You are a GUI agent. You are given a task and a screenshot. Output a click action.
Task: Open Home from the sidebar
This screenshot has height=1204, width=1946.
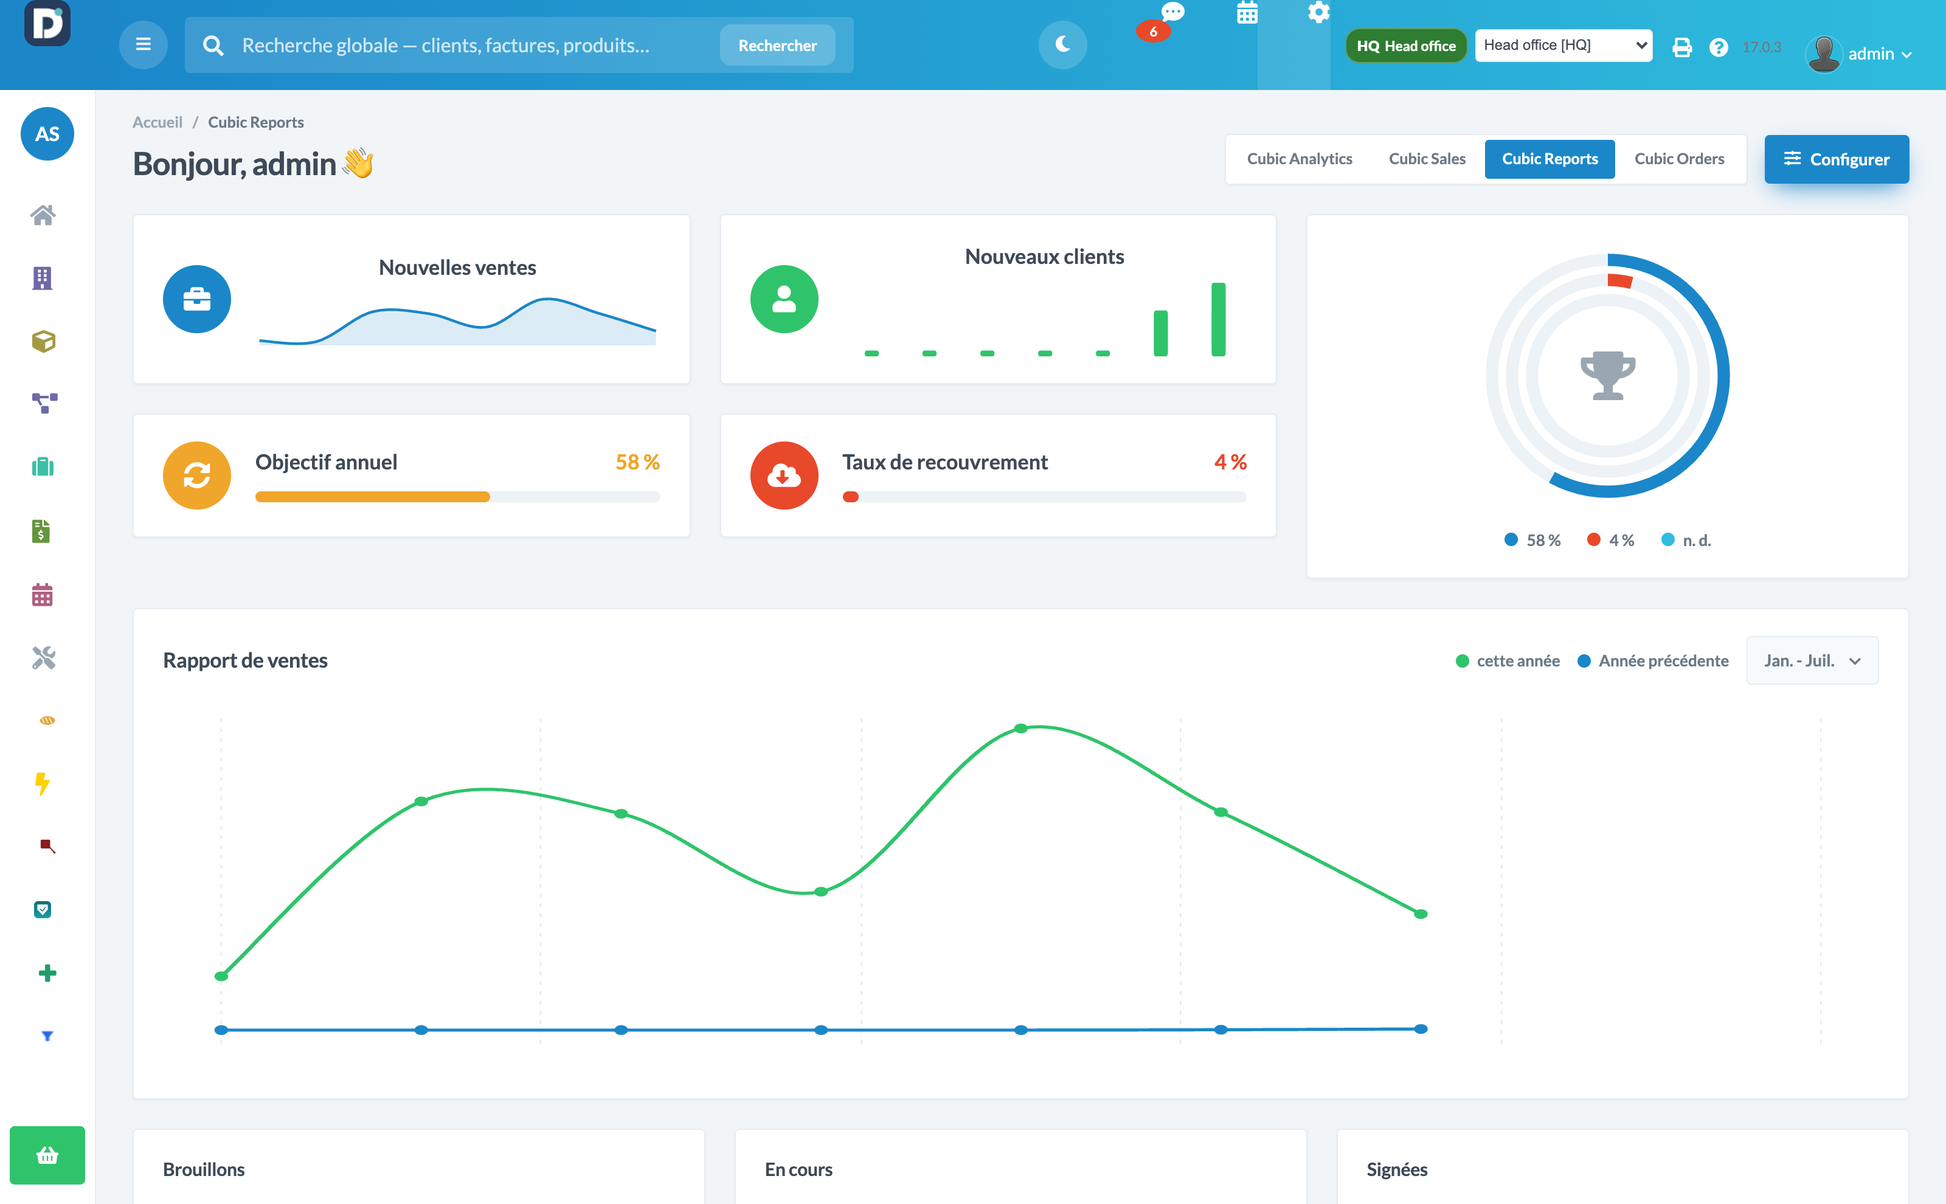43,215
